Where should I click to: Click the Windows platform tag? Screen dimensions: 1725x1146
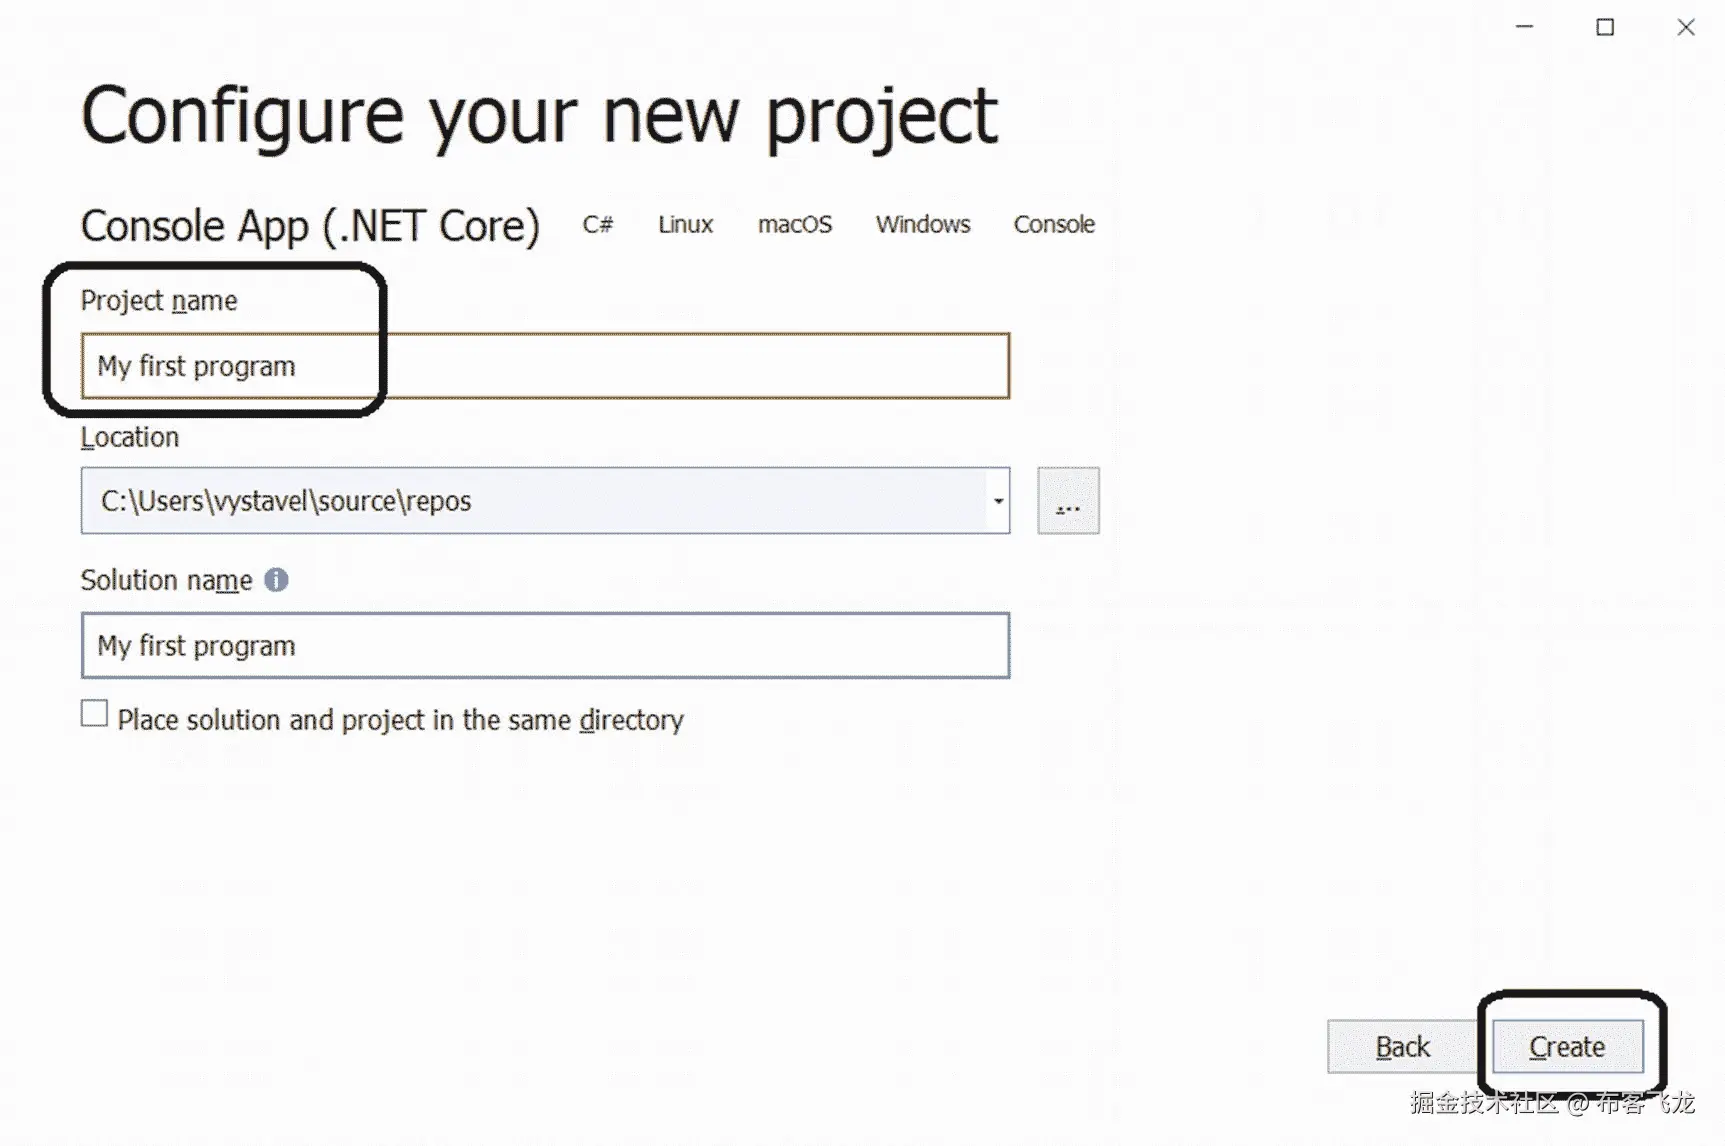click(923, 224)
